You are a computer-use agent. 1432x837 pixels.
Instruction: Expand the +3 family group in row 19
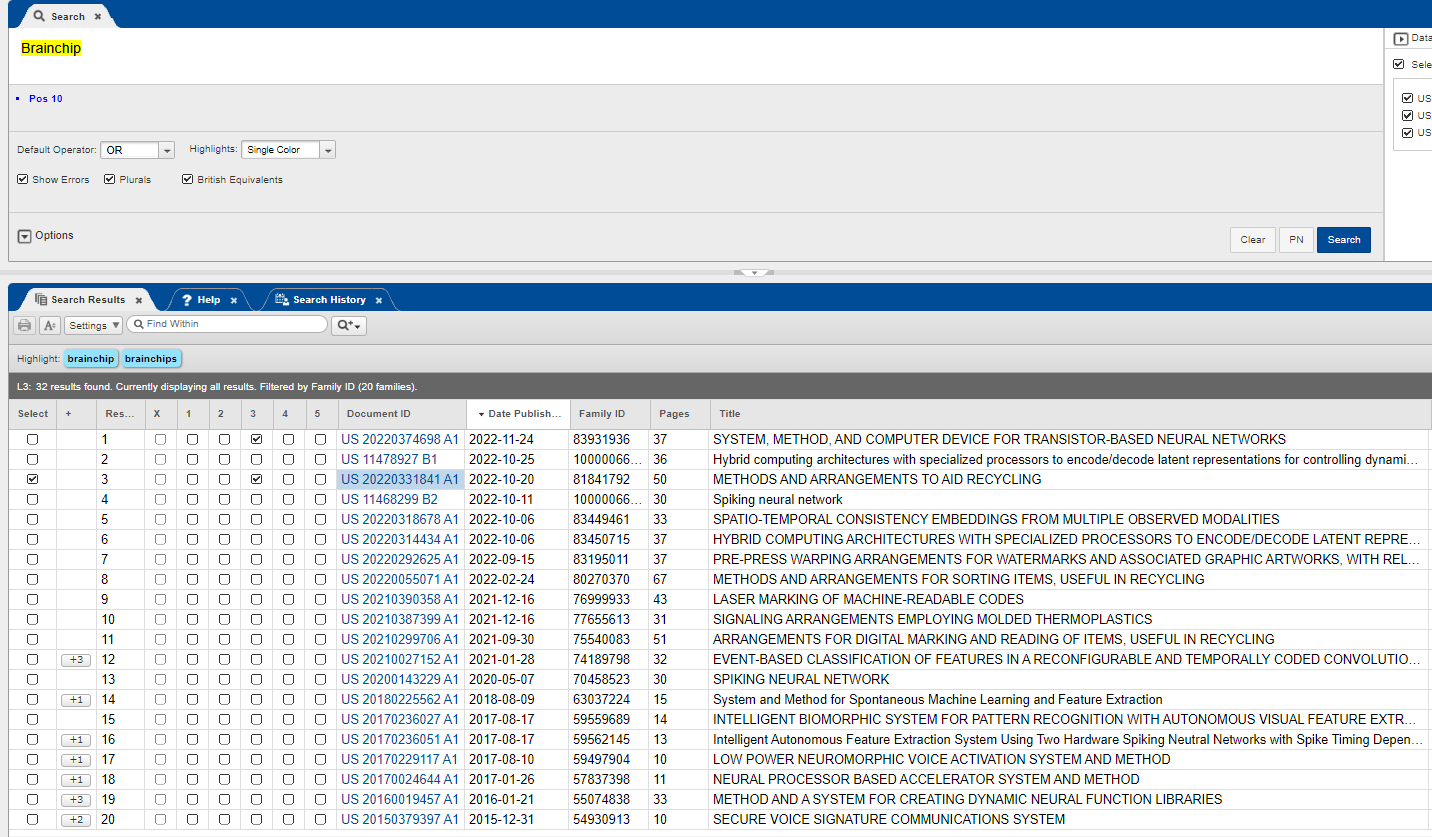tap(76, 800)
